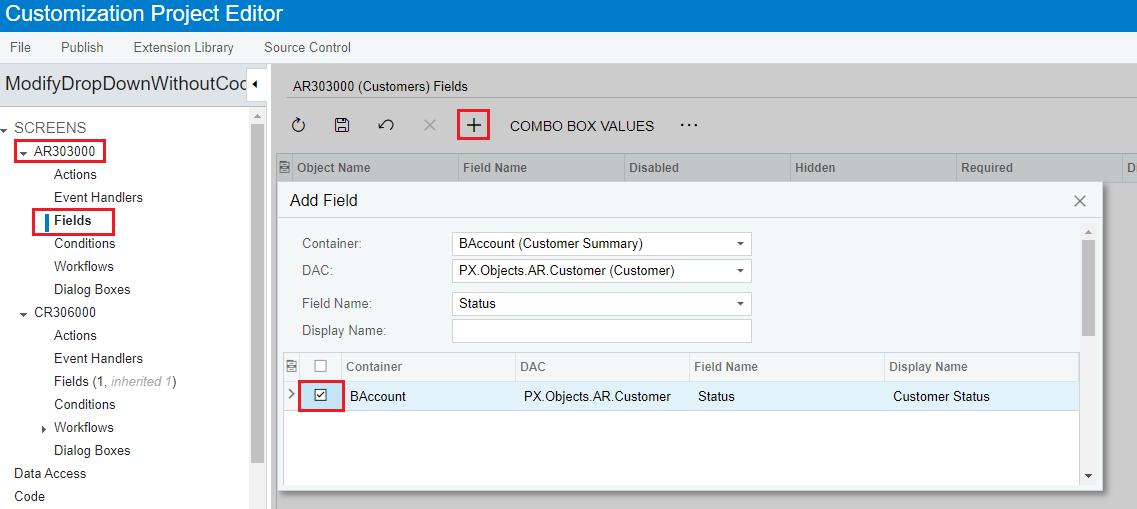The height and width of the screenshot is (509, 1137).
Task: Select Conditions under AR303000
Action: coord(84,244)
